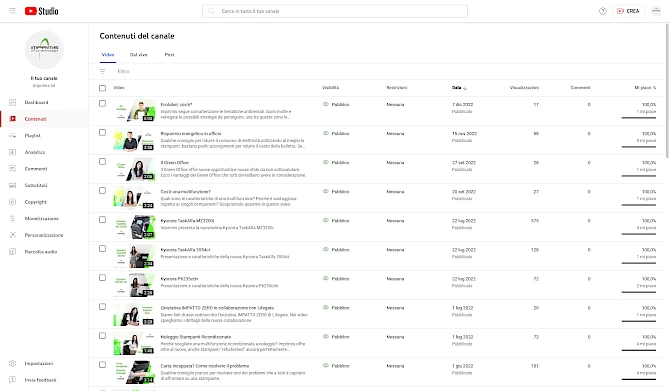Open Contenuti in the sidebar
This screenshot has height=391, width=670.
point(44,119)
